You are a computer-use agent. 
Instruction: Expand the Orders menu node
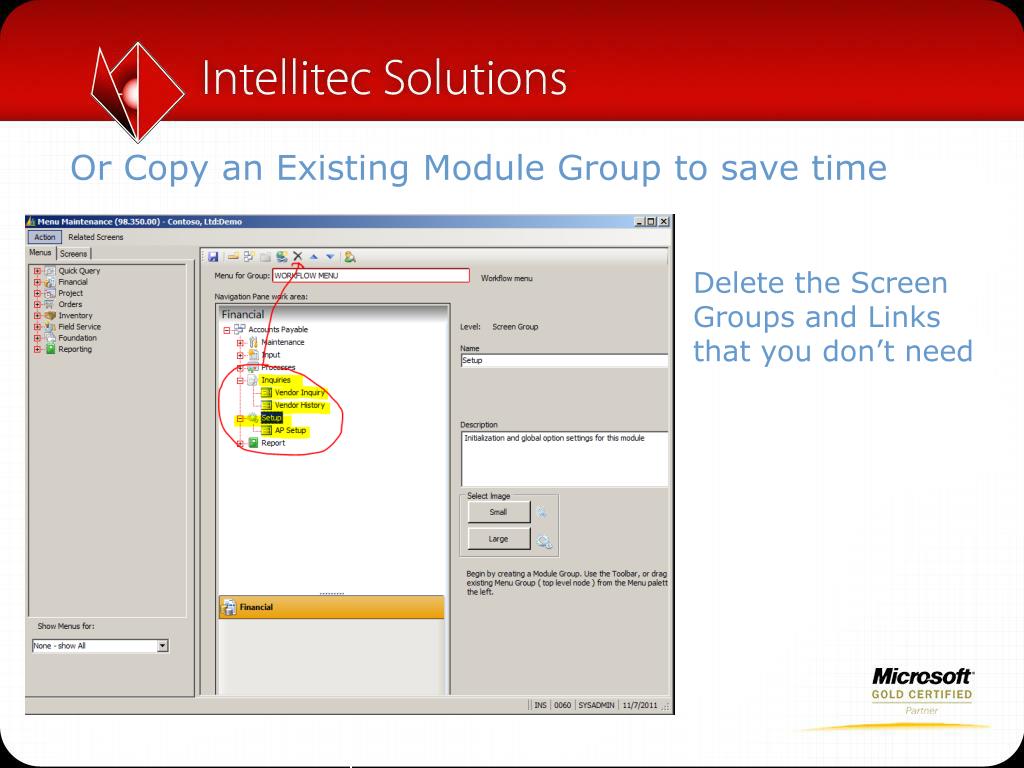pyautogui.click(x=37, y=304)
